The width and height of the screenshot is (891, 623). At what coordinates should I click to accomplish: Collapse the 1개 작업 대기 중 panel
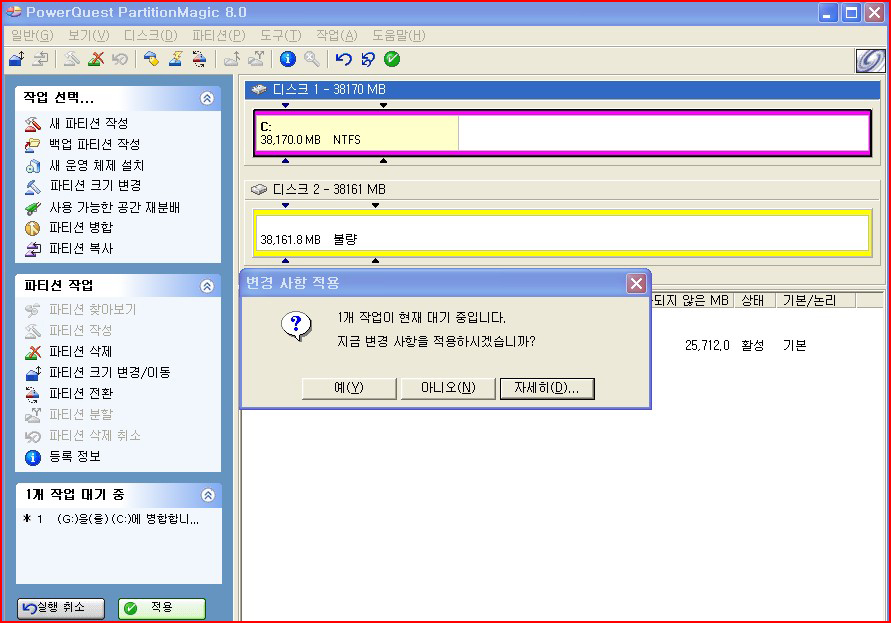click(x=208, y=495)
